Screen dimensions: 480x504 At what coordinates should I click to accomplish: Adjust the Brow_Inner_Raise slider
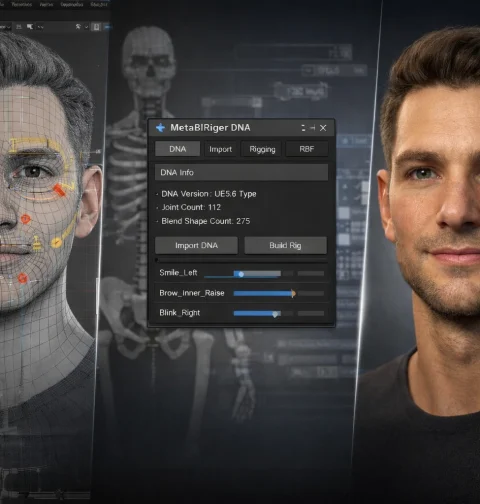click(x=264, y=293)
